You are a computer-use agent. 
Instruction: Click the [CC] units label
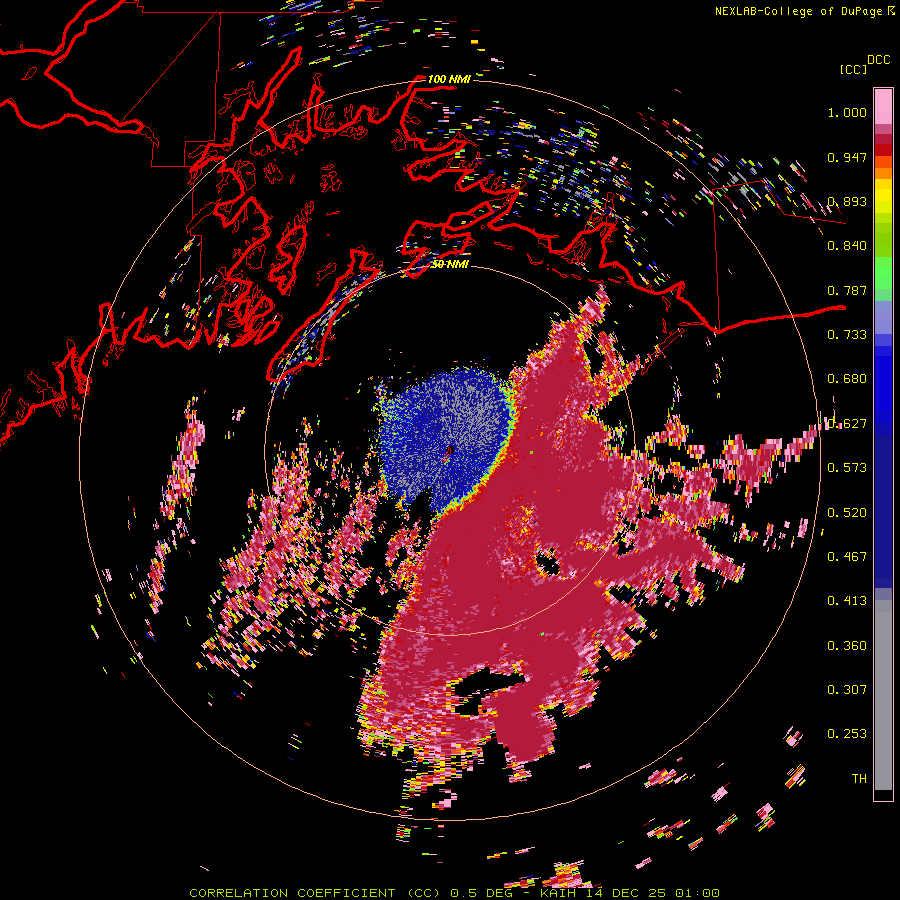(x=853, y=69)
